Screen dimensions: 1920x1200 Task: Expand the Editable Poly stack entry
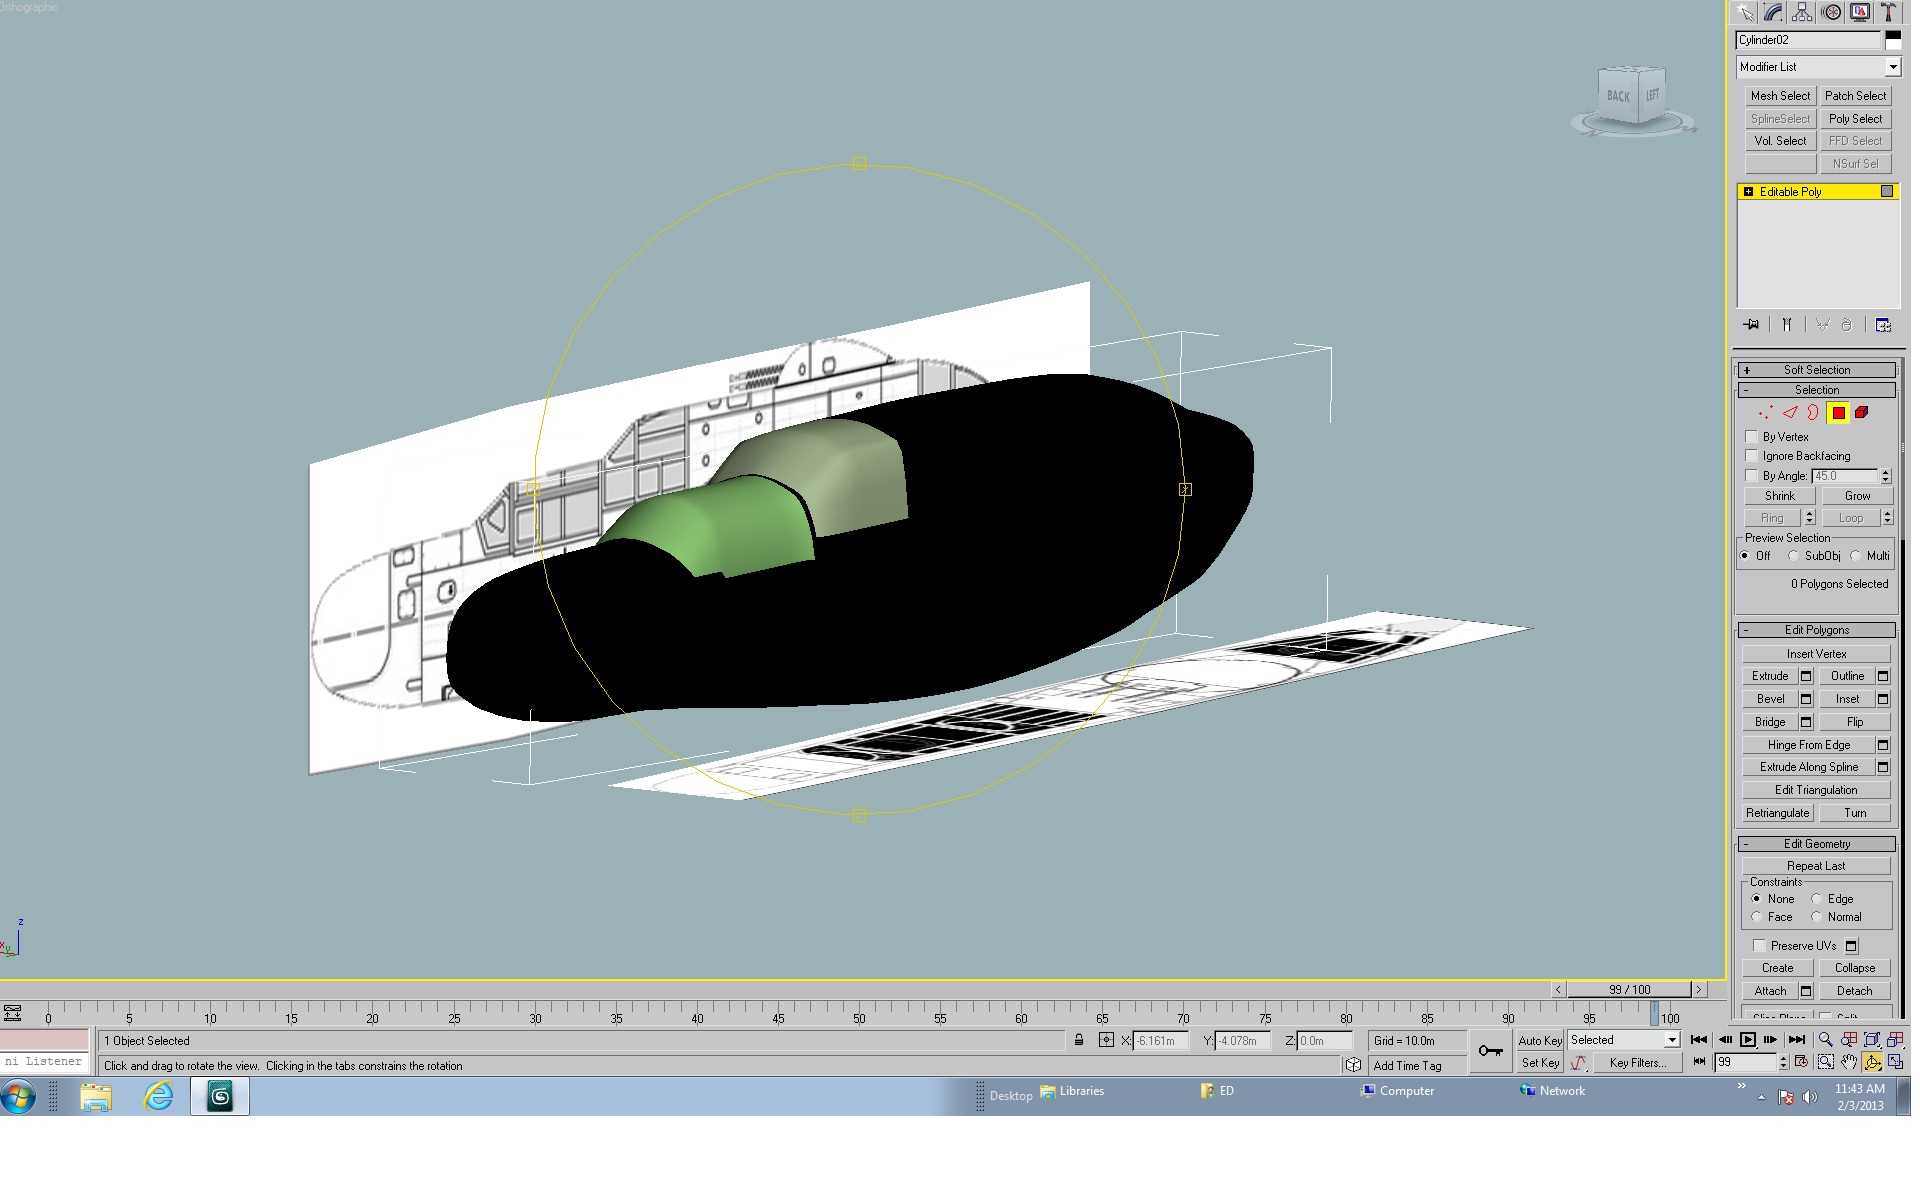(1748, 192)
